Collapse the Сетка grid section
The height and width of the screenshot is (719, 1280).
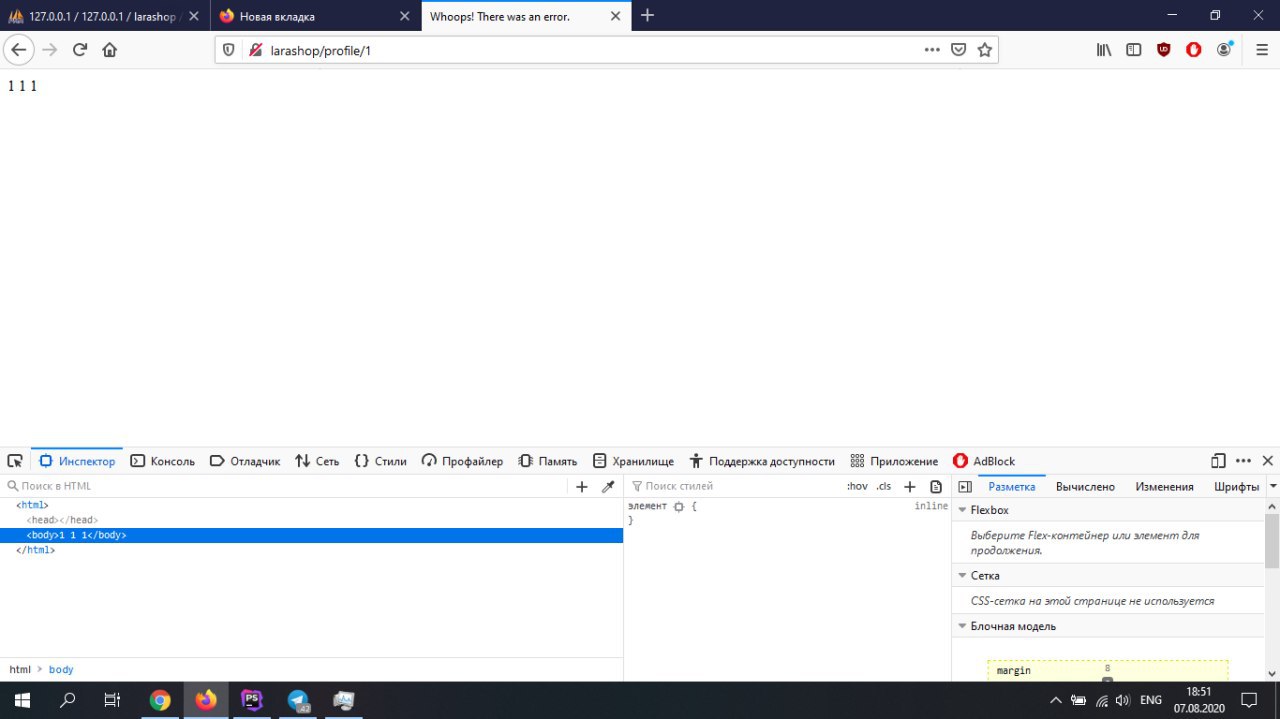tap(963, 575)
